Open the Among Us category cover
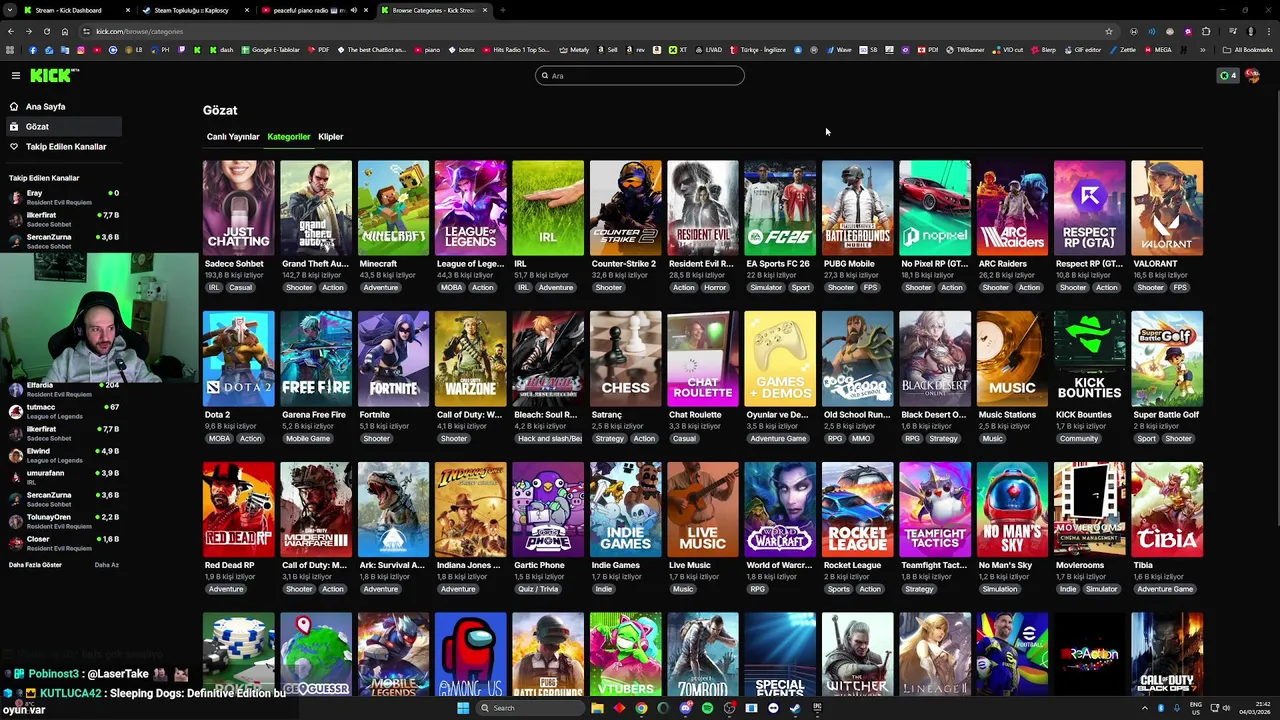 point(471,654)
